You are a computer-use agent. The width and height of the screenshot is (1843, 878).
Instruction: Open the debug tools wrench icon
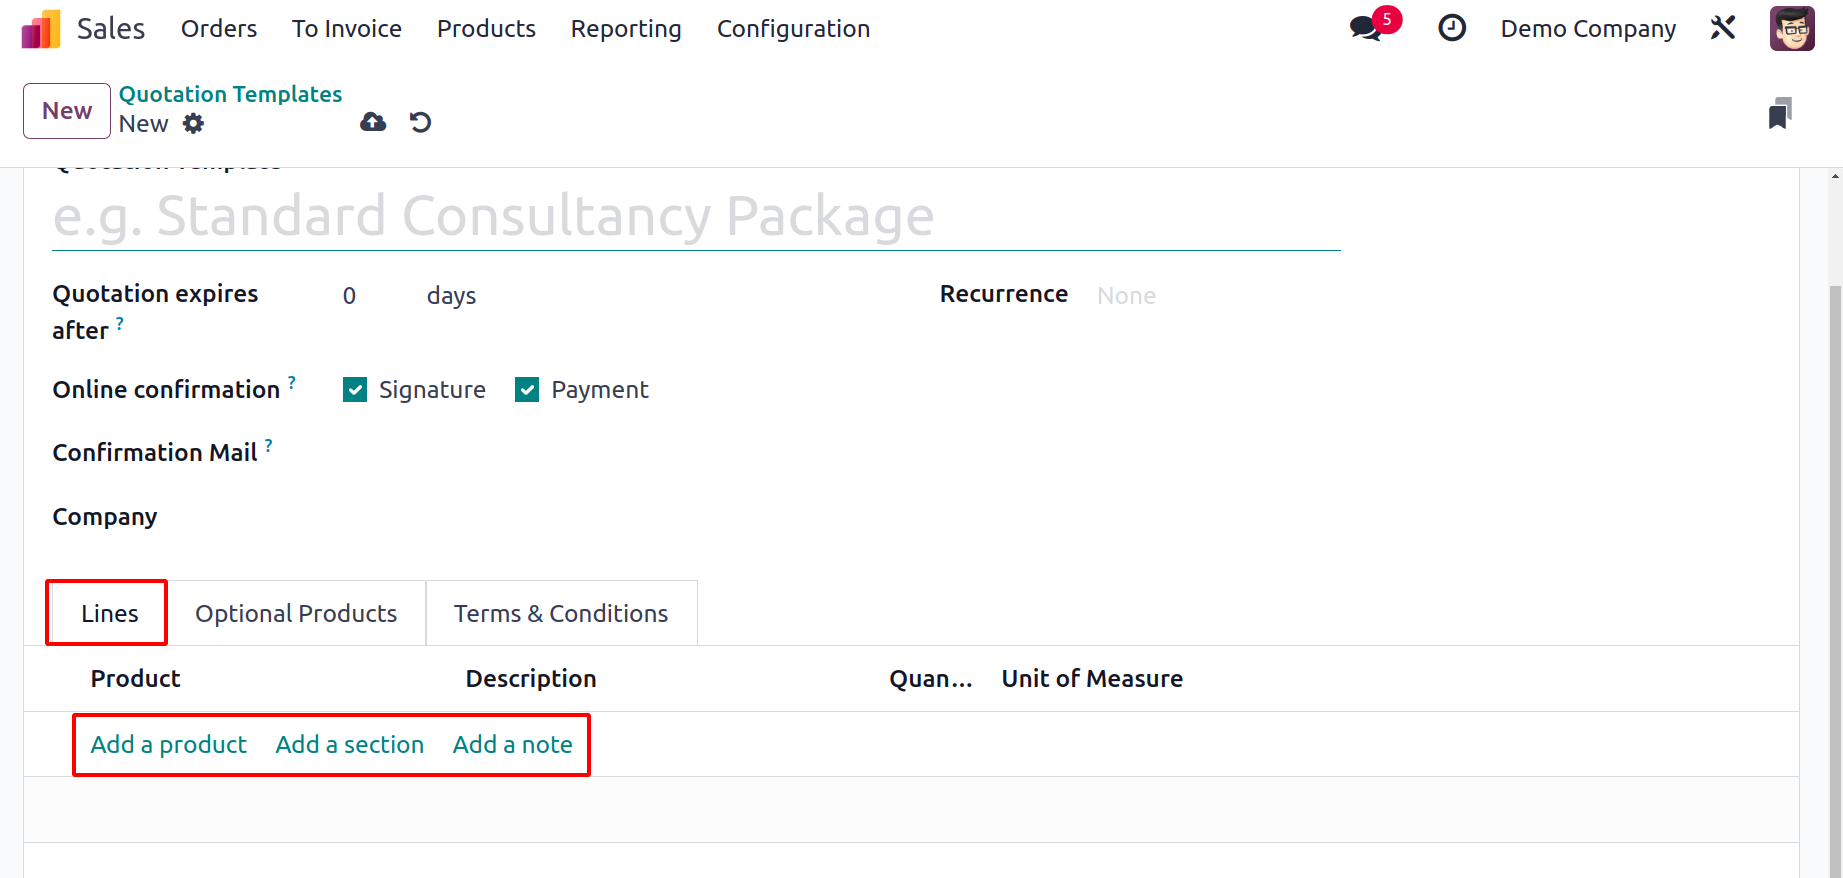point(1723,28)
